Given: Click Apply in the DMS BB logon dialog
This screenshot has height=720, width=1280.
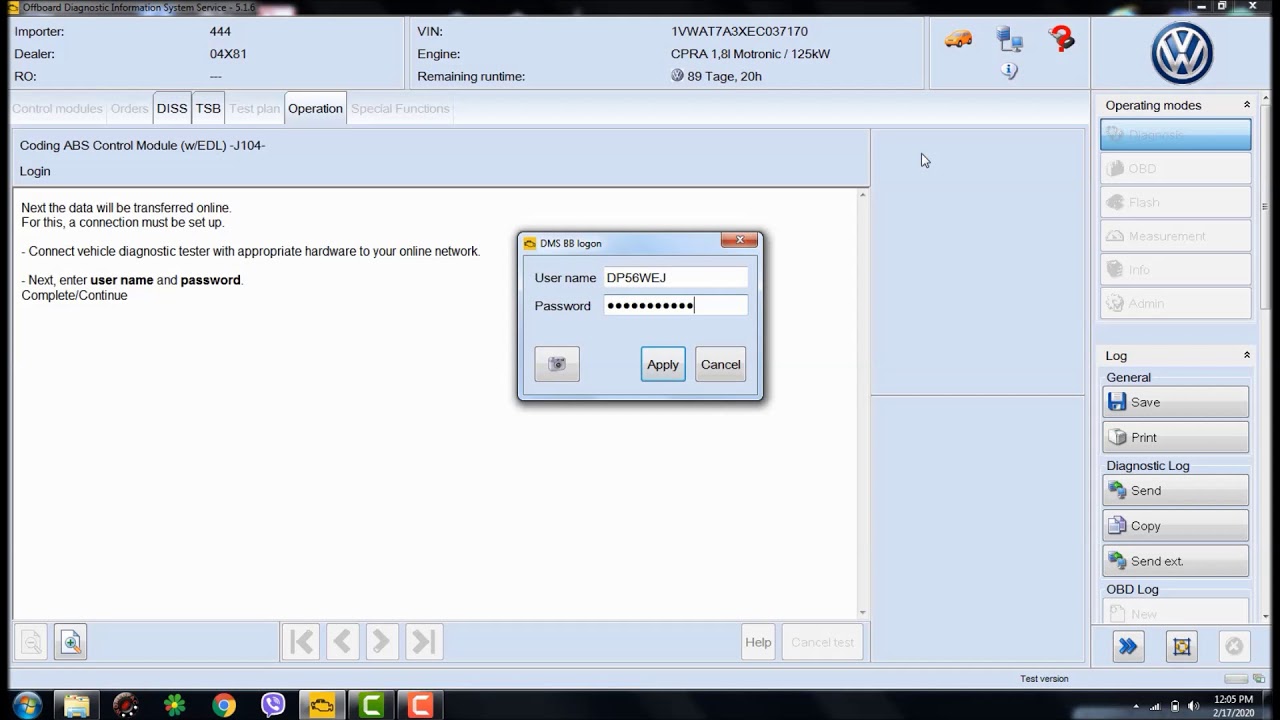Looking at the screenshot, I should click(x=663, y=364).
